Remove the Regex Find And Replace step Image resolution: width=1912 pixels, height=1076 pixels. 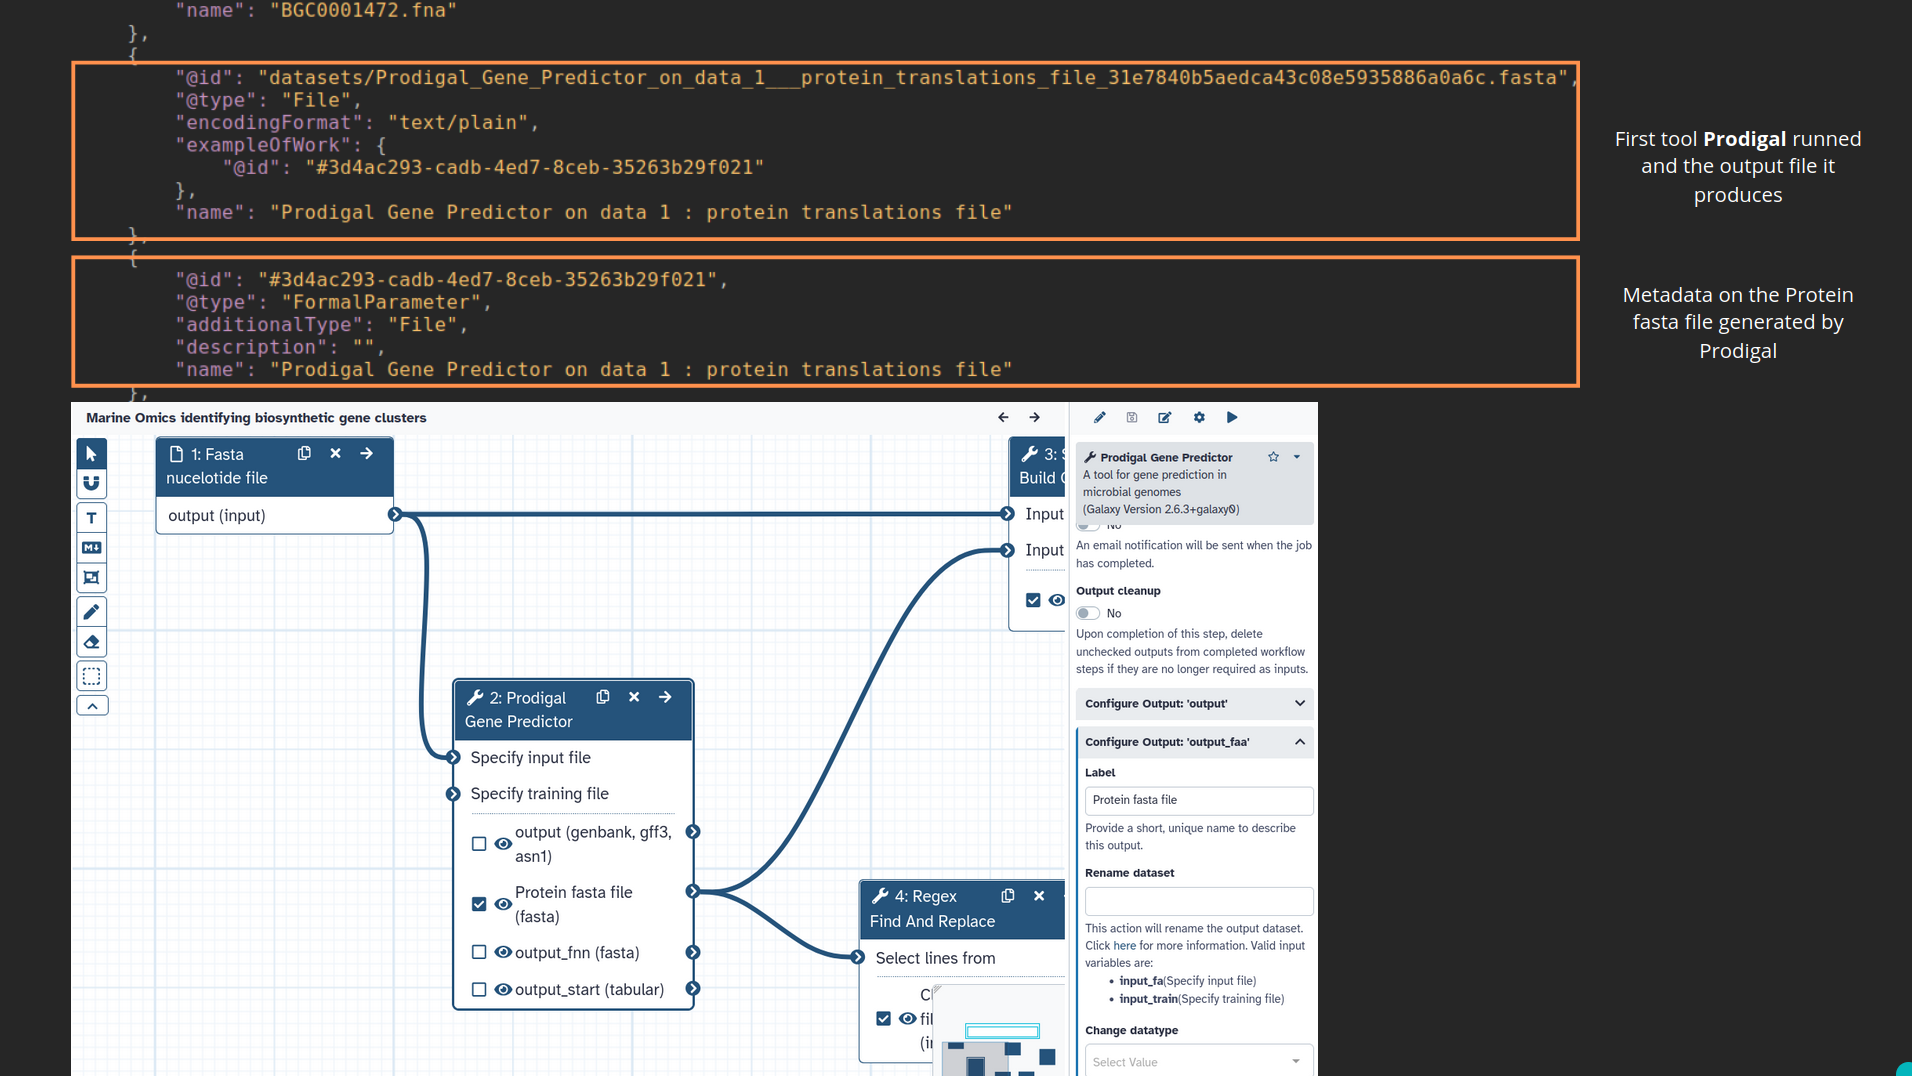pyautogui.click(x=1039, y=896)
